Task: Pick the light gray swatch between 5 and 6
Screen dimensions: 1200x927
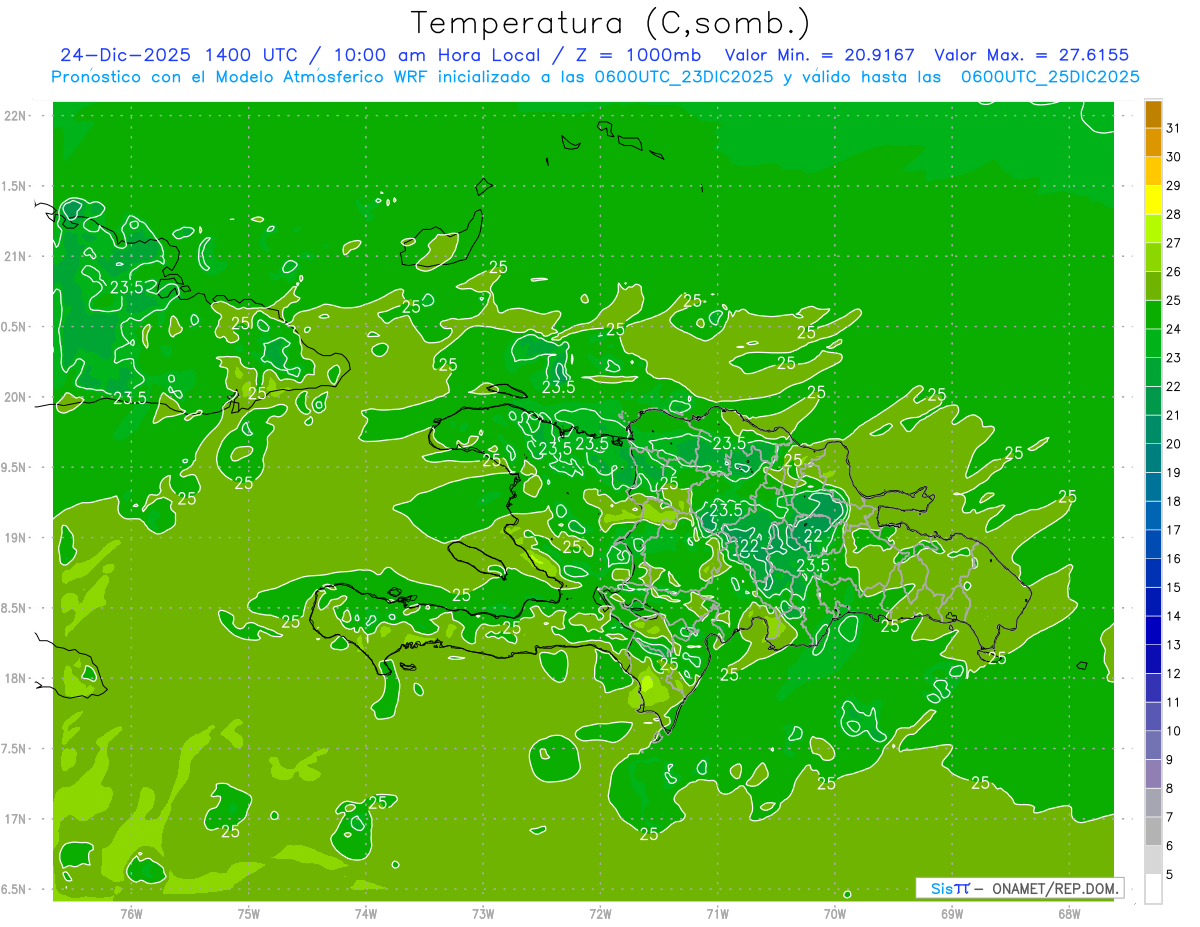Action: pyautogui.click(x=1153, y=860)
